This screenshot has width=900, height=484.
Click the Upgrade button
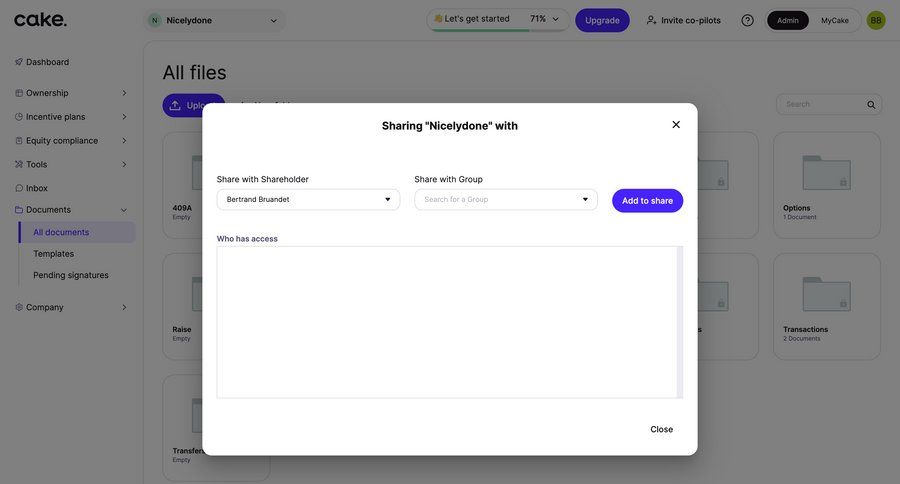(x=602, y=20)
